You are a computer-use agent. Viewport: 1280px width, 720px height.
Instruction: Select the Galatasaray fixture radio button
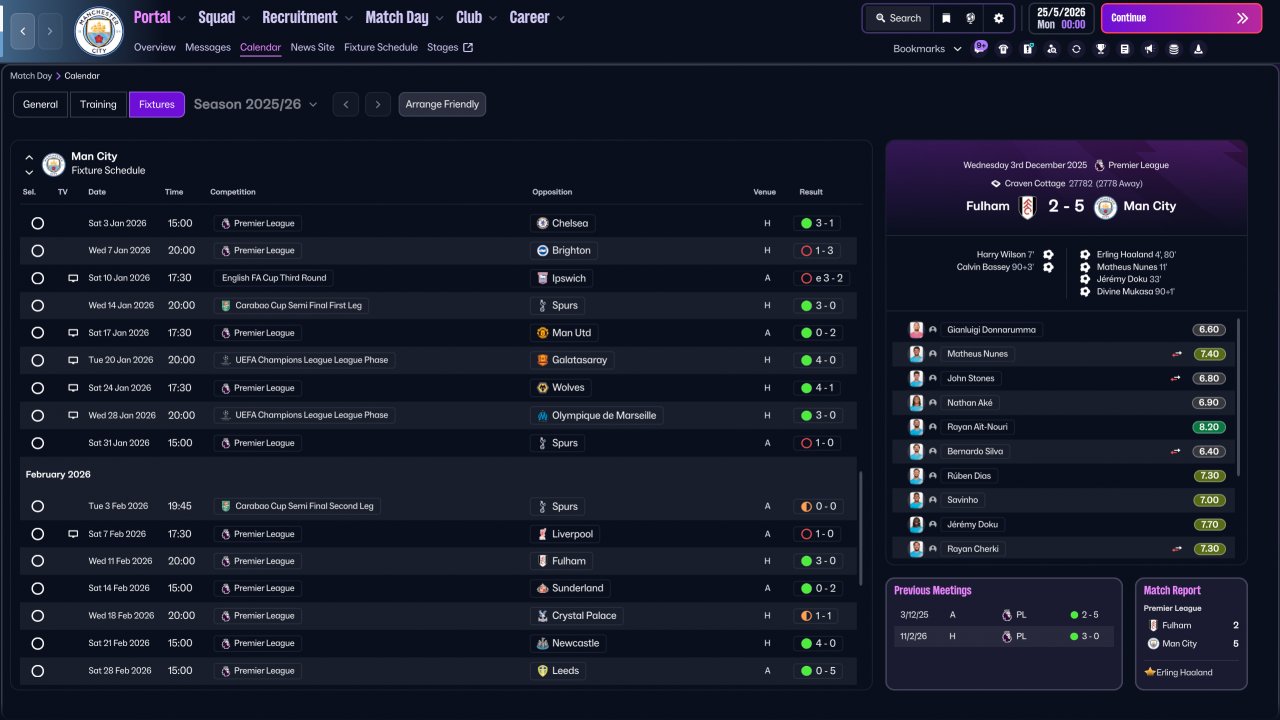click(38, 360)
